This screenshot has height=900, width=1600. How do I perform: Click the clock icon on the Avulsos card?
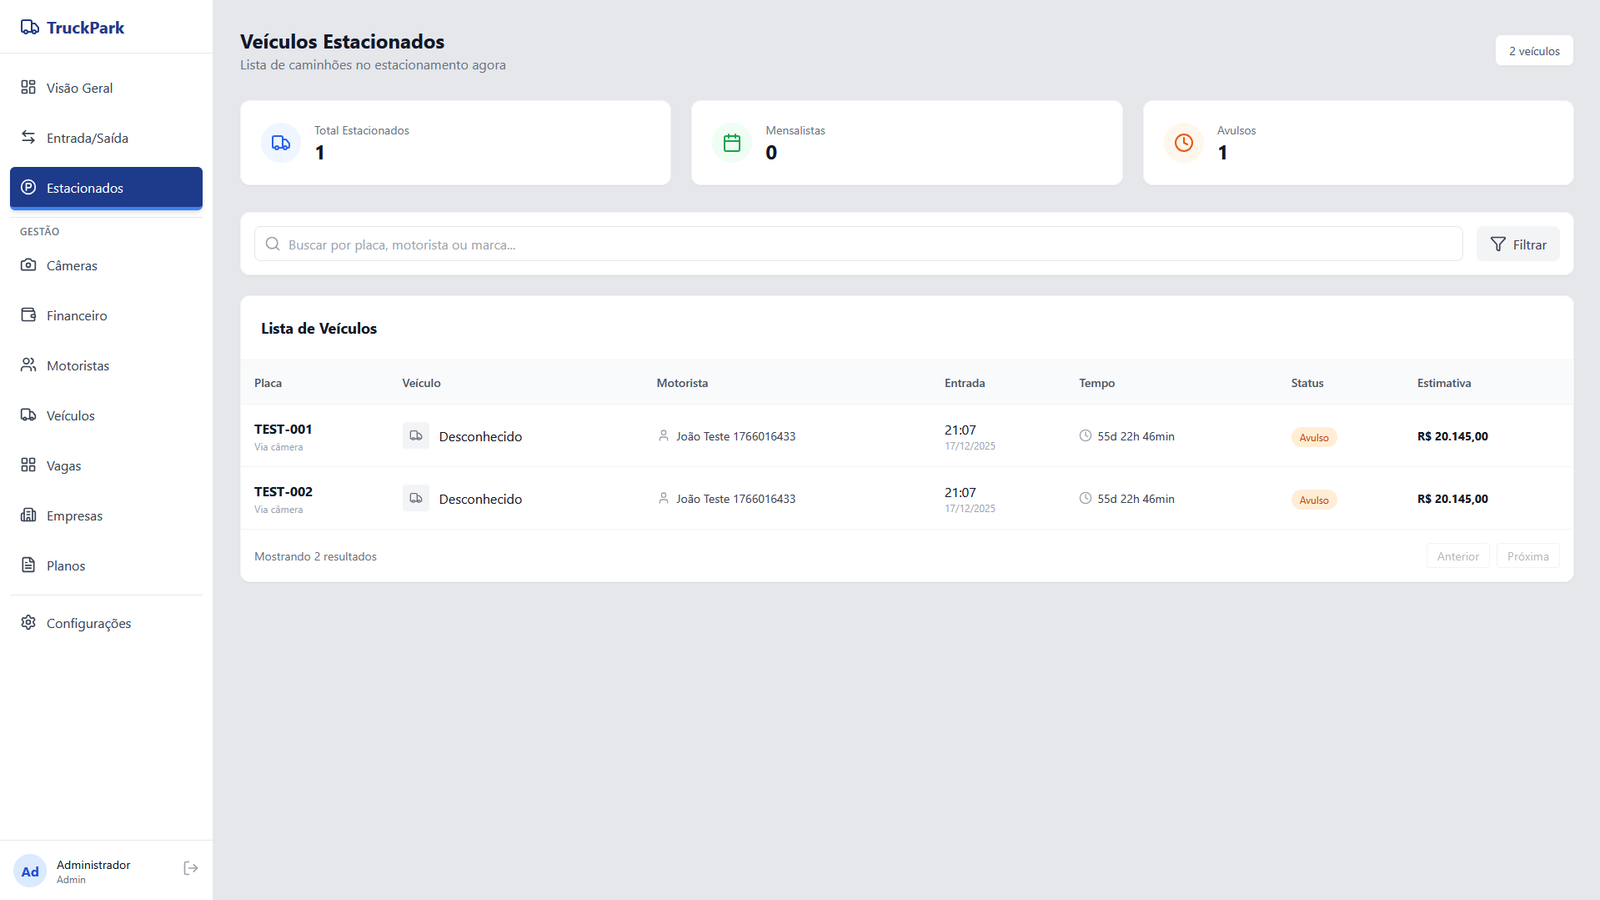pyautogui.click(x=1183, y=142)
